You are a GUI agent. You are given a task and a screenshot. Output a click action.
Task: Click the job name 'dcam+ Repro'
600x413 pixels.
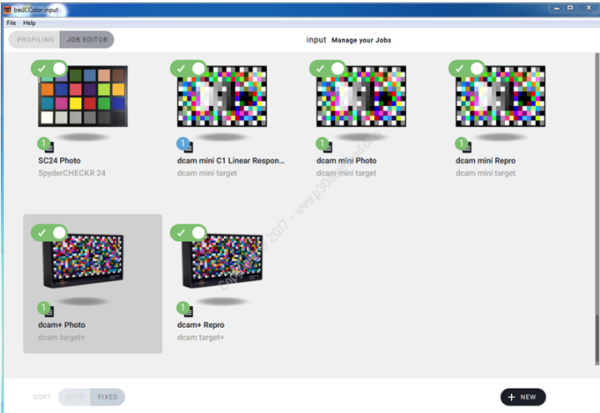pos(201,325)
